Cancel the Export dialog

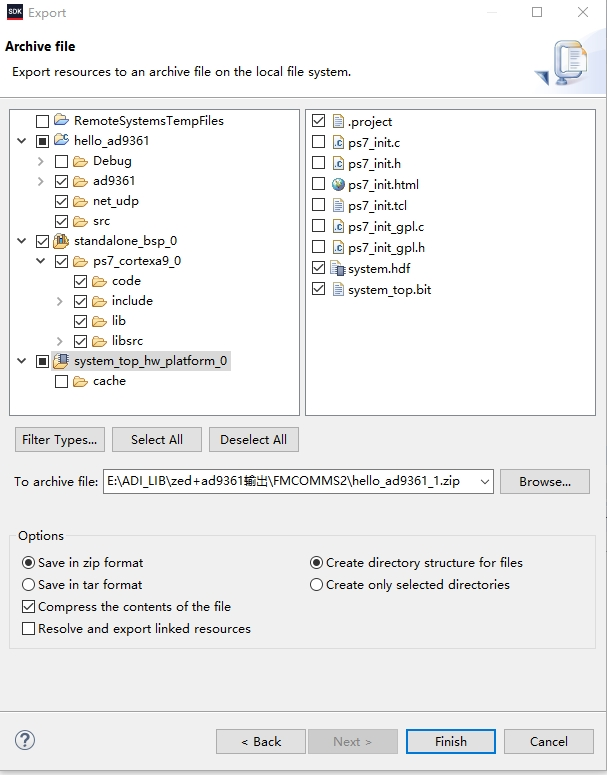click(x=549, y=741)
